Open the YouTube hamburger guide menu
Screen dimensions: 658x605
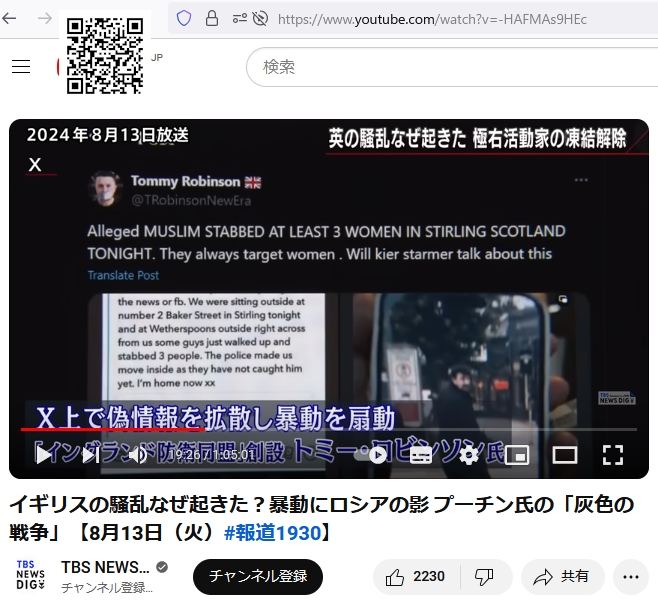pyautogui.click(x=21, y=67)
